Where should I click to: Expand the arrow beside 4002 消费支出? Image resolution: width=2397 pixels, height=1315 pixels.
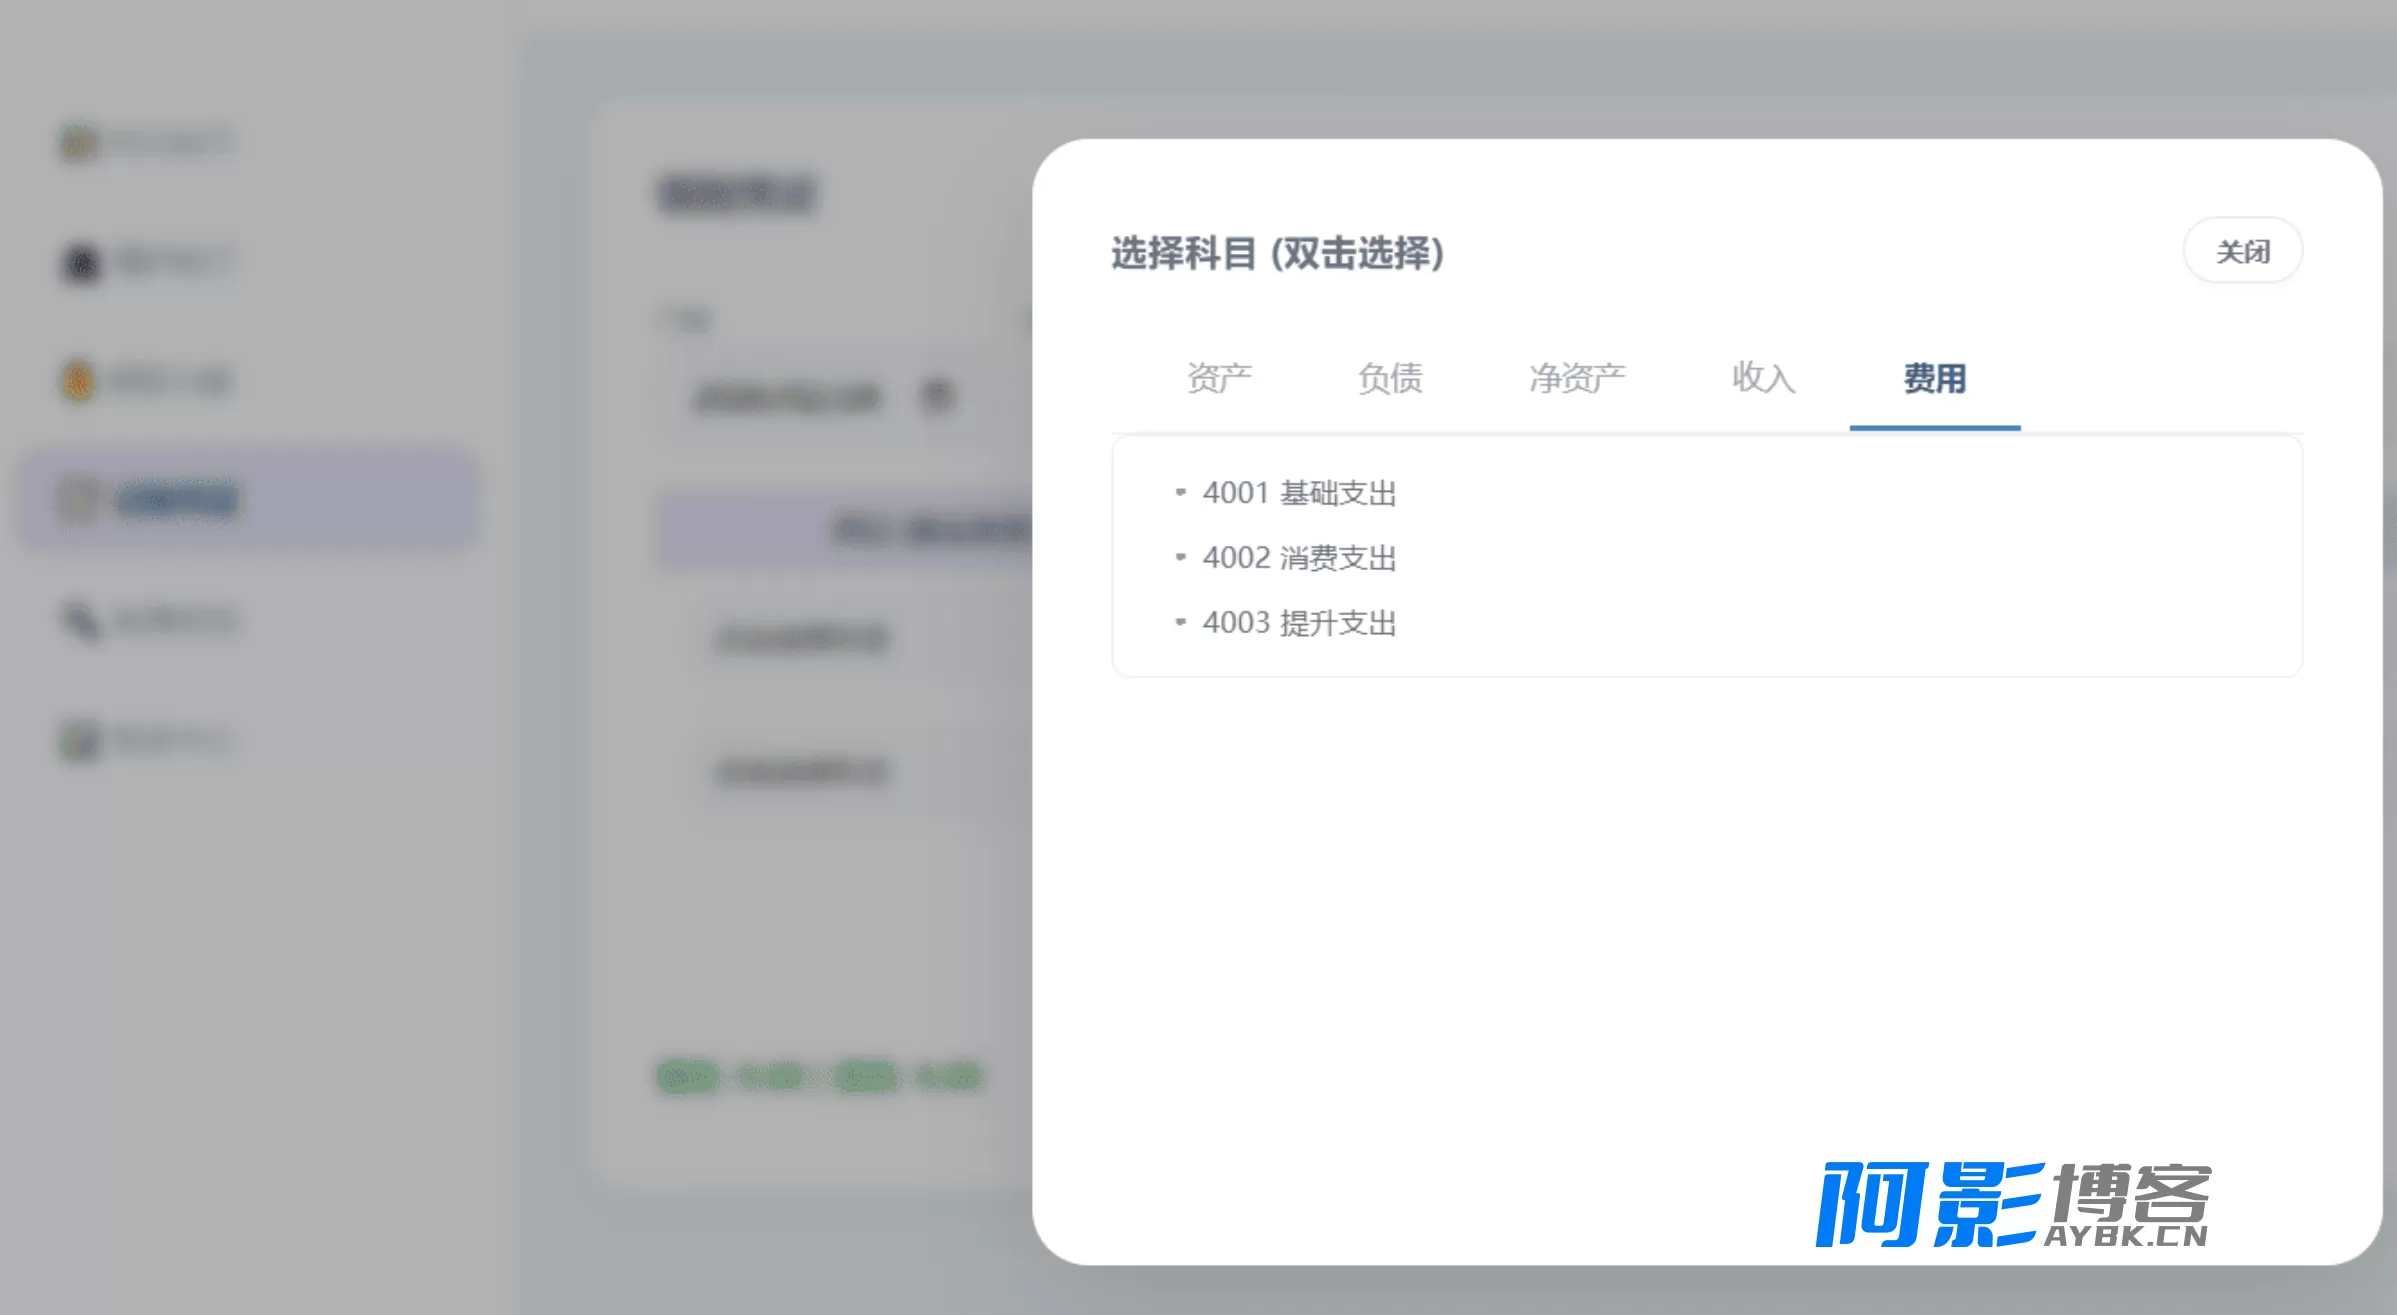[1181, 557]
